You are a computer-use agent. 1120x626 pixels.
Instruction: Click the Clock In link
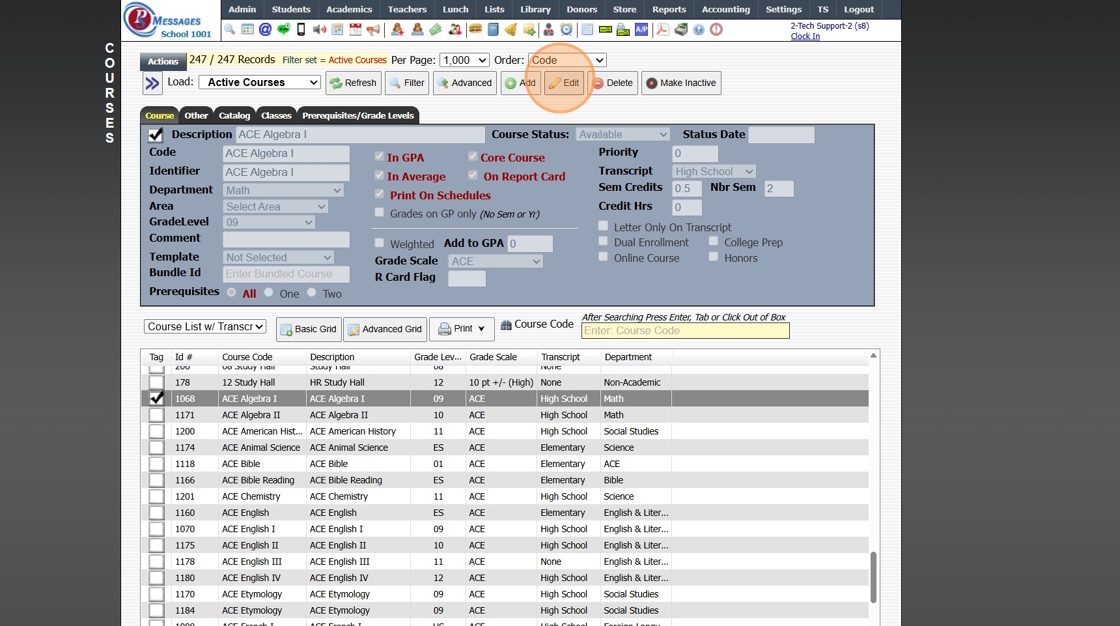805,36
